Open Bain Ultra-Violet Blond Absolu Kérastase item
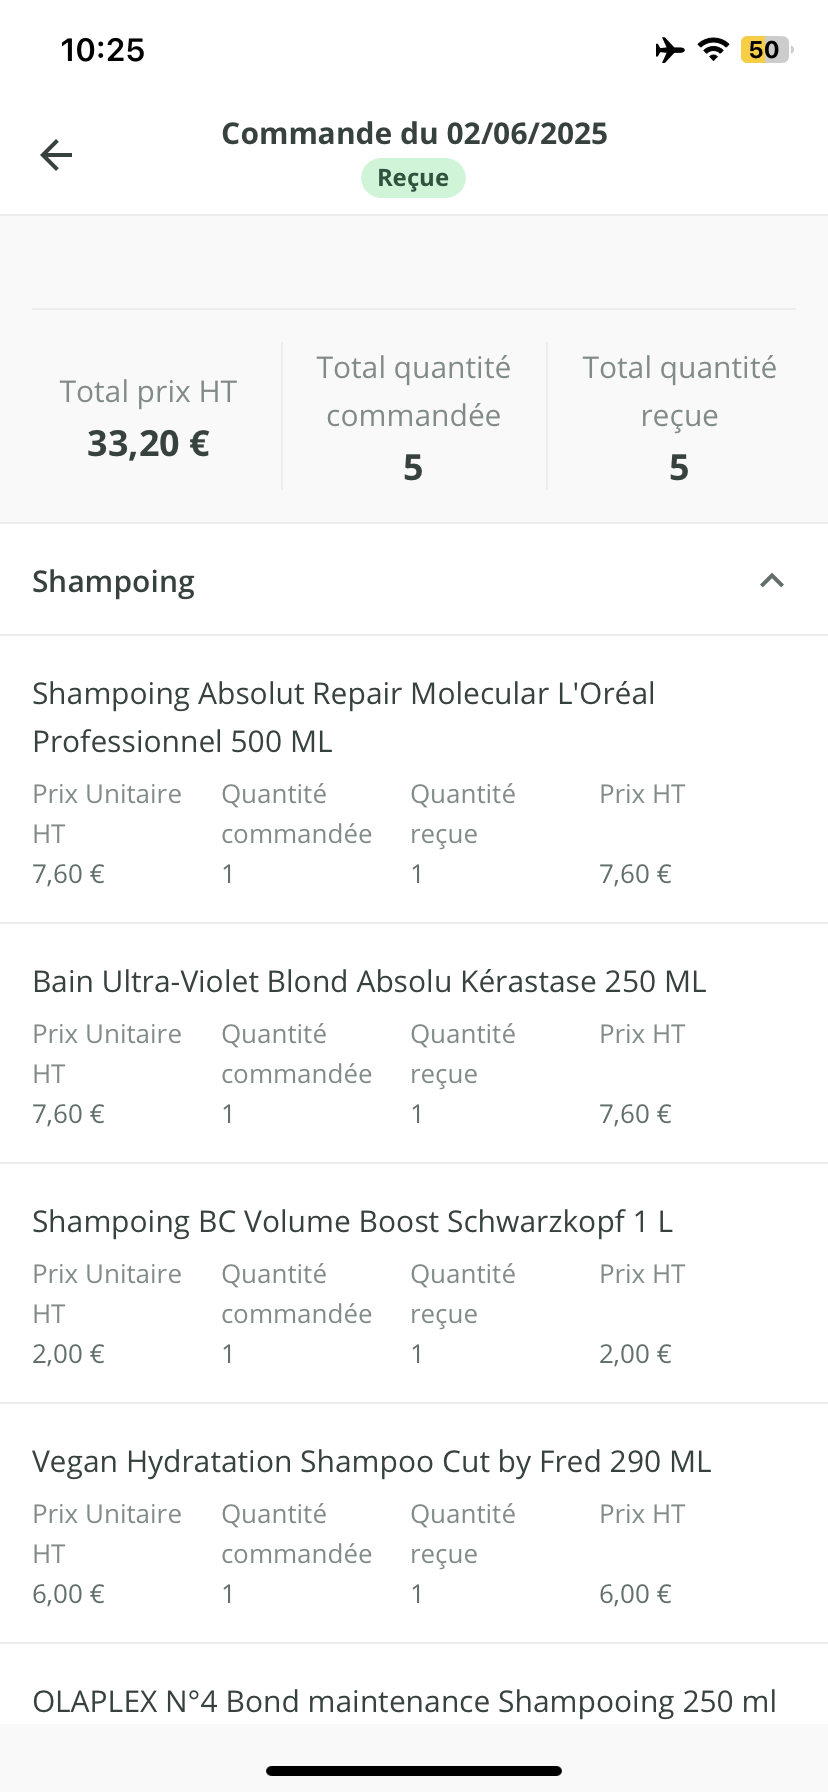Viewport: 828px width, 1792px height. coord(369,981)
